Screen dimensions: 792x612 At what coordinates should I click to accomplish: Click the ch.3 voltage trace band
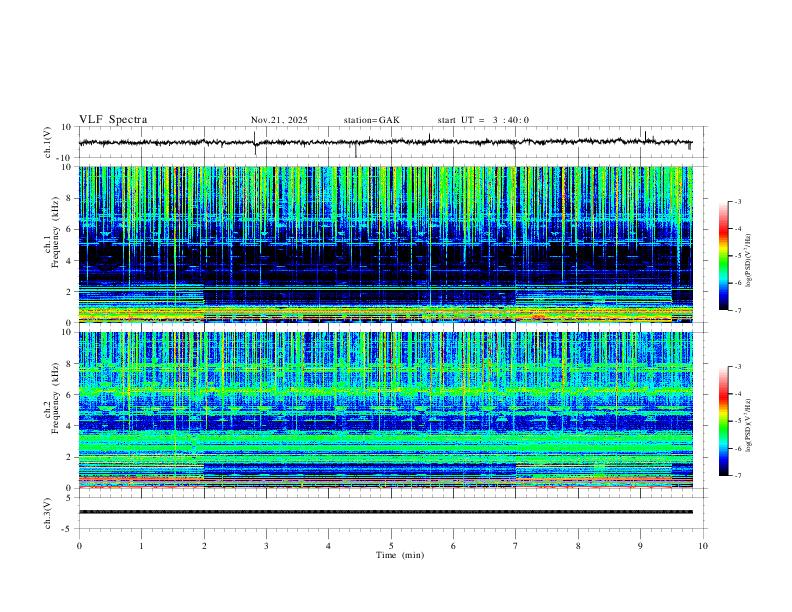pyautogui.click(x=386, y=512)
